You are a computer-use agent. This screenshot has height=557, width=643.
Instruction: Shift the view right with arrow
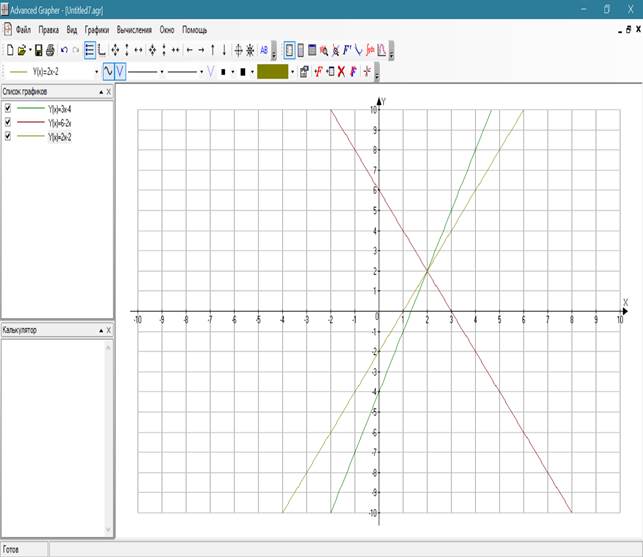pos(201,50)
